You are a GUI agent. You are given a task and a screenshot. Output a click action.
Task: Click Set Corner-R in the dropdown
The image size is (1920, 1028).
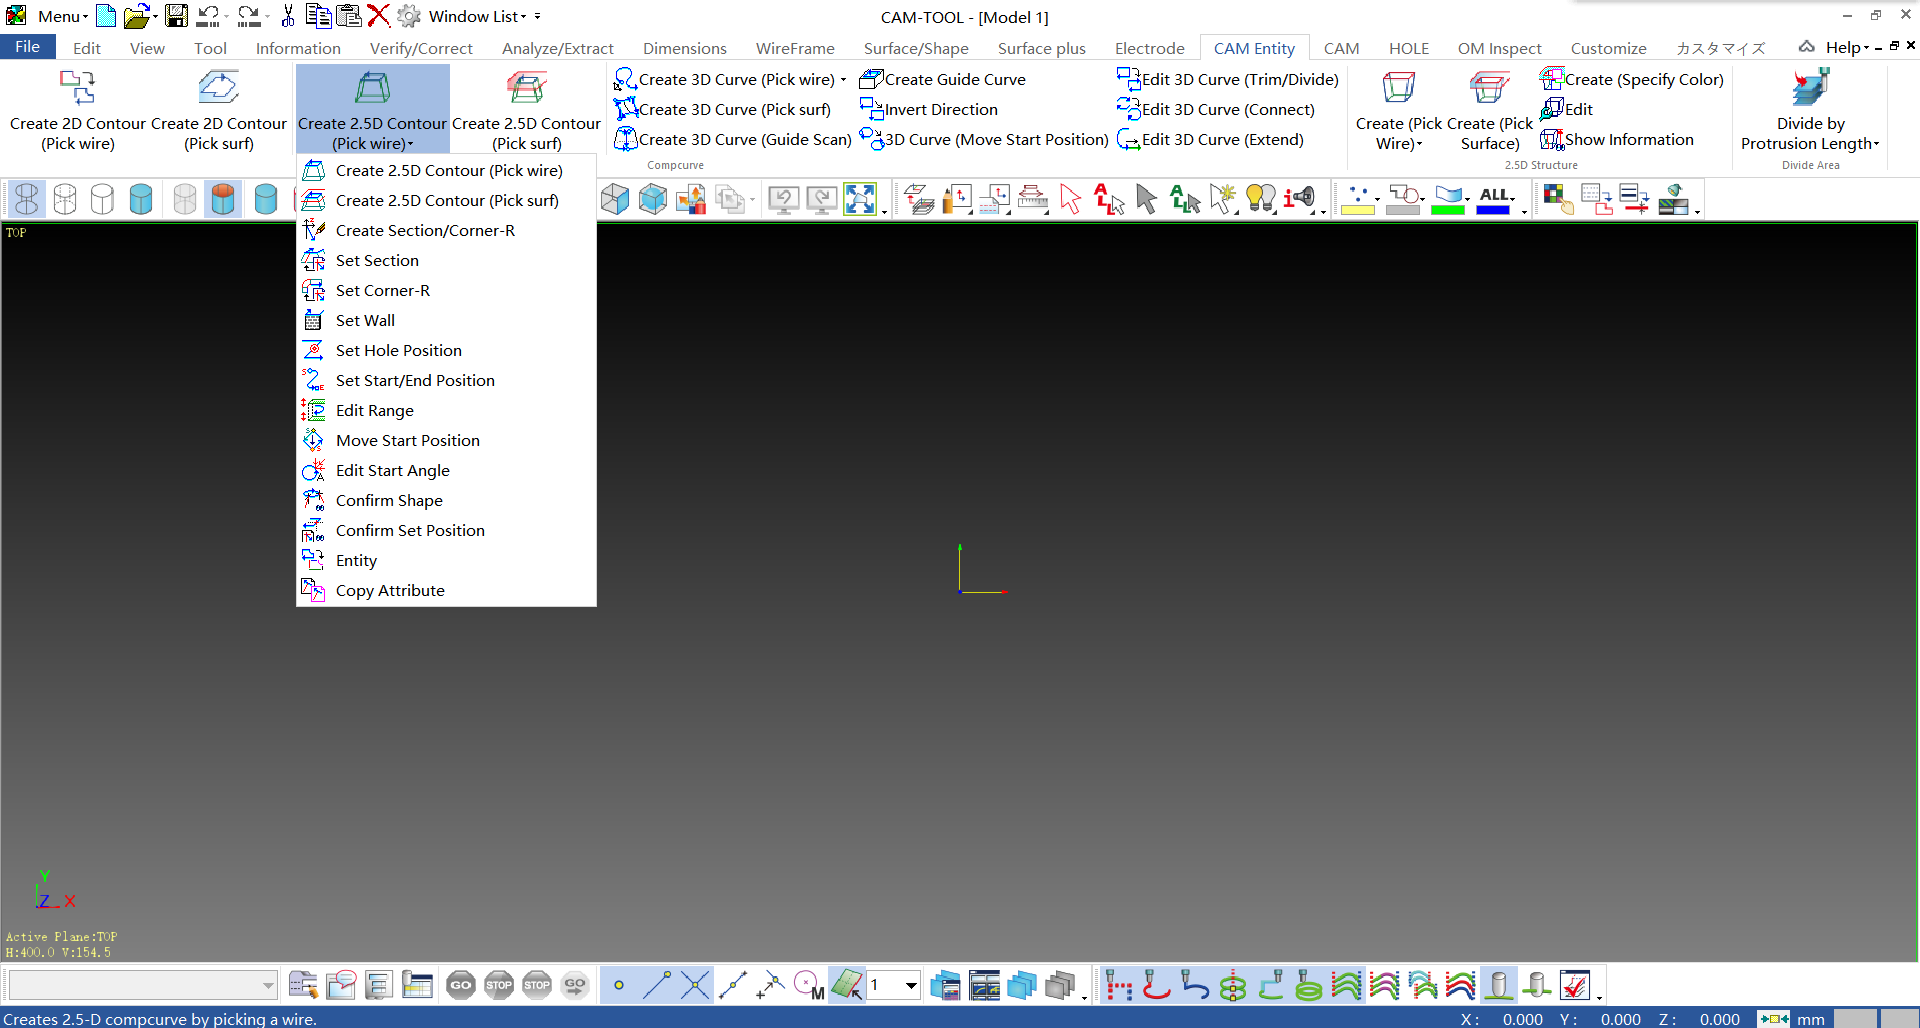(446, 290)
